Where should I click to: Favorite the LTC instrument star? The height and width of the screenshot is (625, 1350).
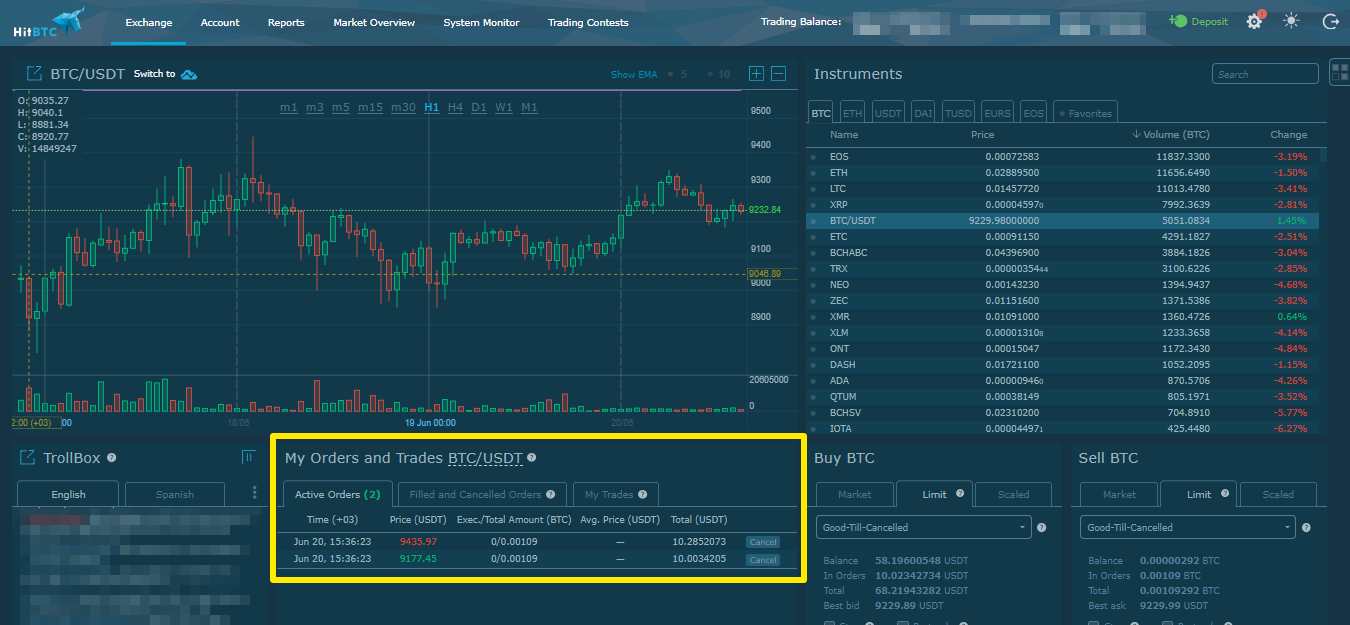pyautogui.click(x=813, y=189)
